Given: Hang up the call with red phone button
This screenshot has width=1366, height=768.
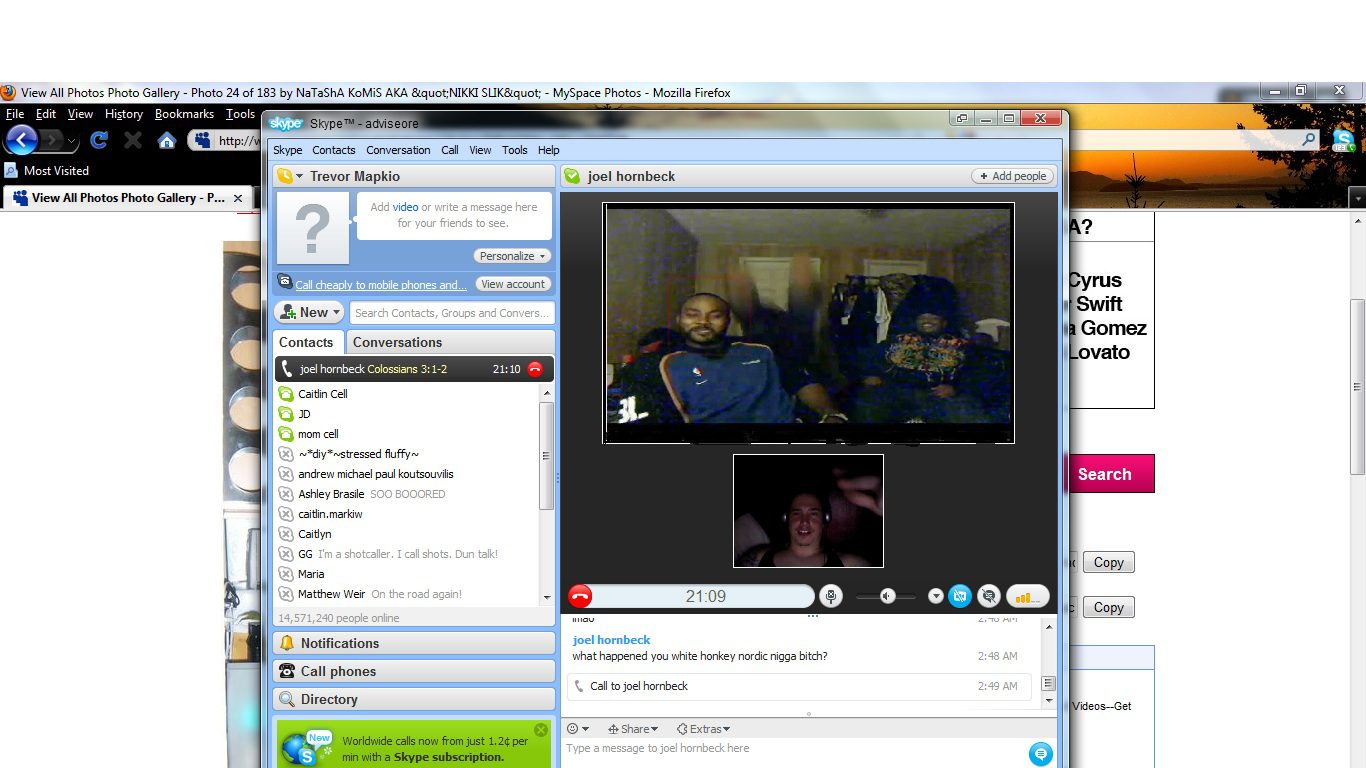Looking at the screenshot, I should tap(580, 597).
